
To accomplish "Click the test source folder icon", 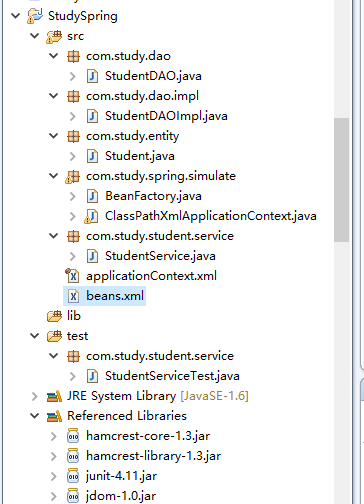I will 54,336.
